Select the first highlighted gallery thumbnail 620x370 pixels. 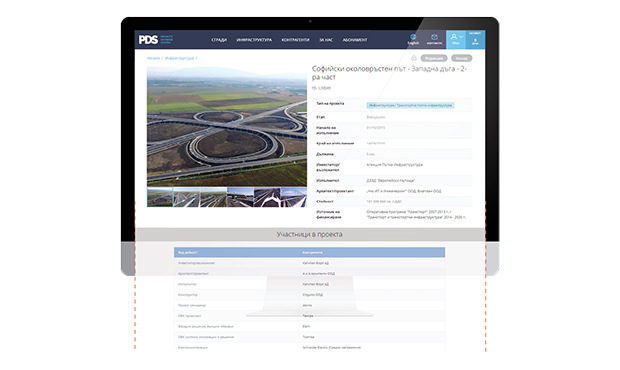tap(160, 197)
